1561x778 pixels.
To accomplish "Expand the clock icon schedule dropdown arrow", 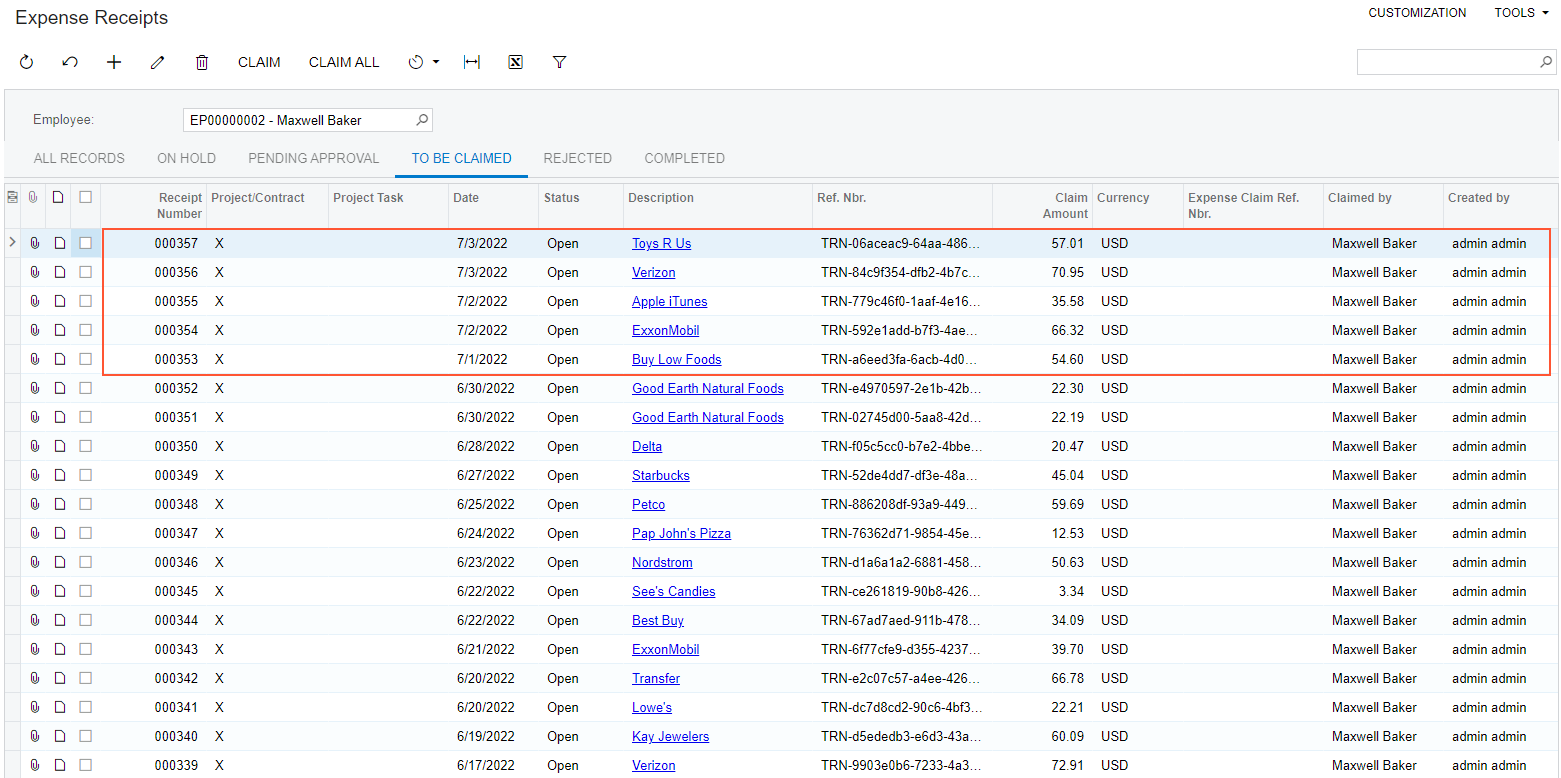I will pos(436,62).
